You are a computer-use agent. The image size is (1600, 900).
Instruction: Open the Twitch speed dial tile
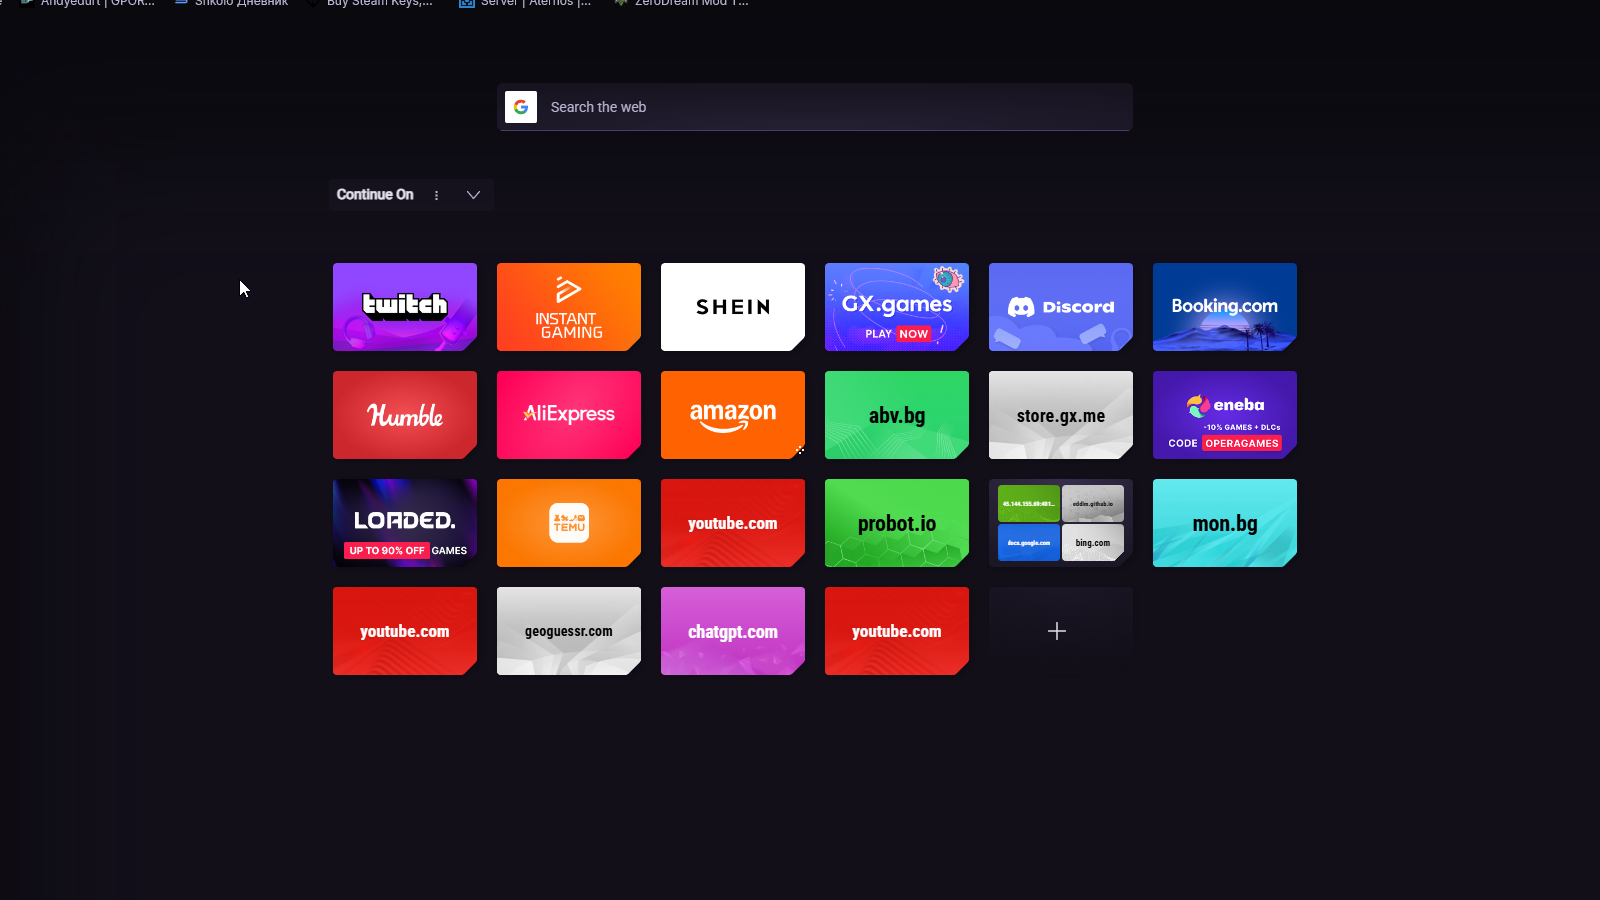(x=405, y=307)
